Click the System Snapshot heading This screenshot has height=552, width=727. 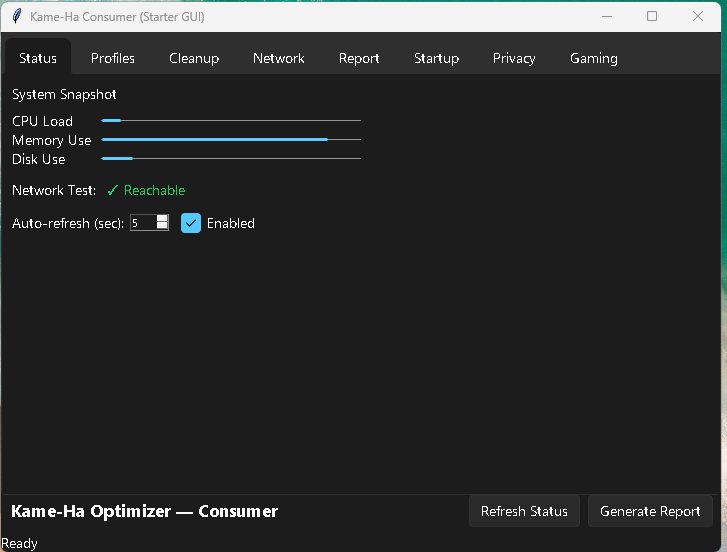64,94
